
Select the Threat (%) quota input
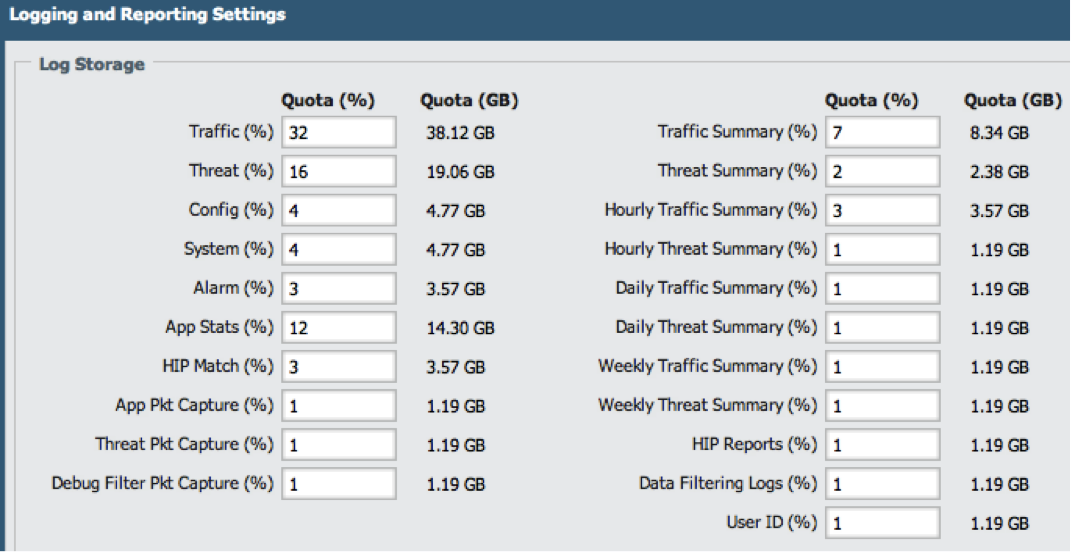click(338, 171)
